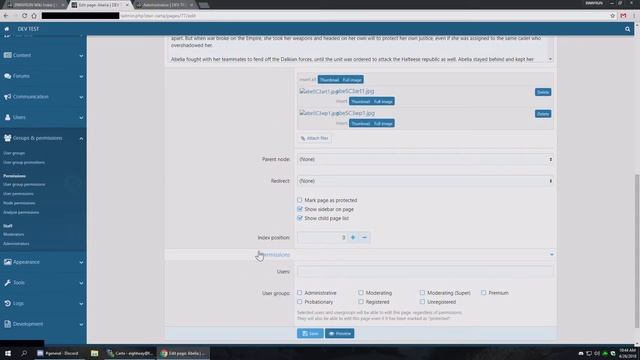Open the admin home icon

[7, 29]
